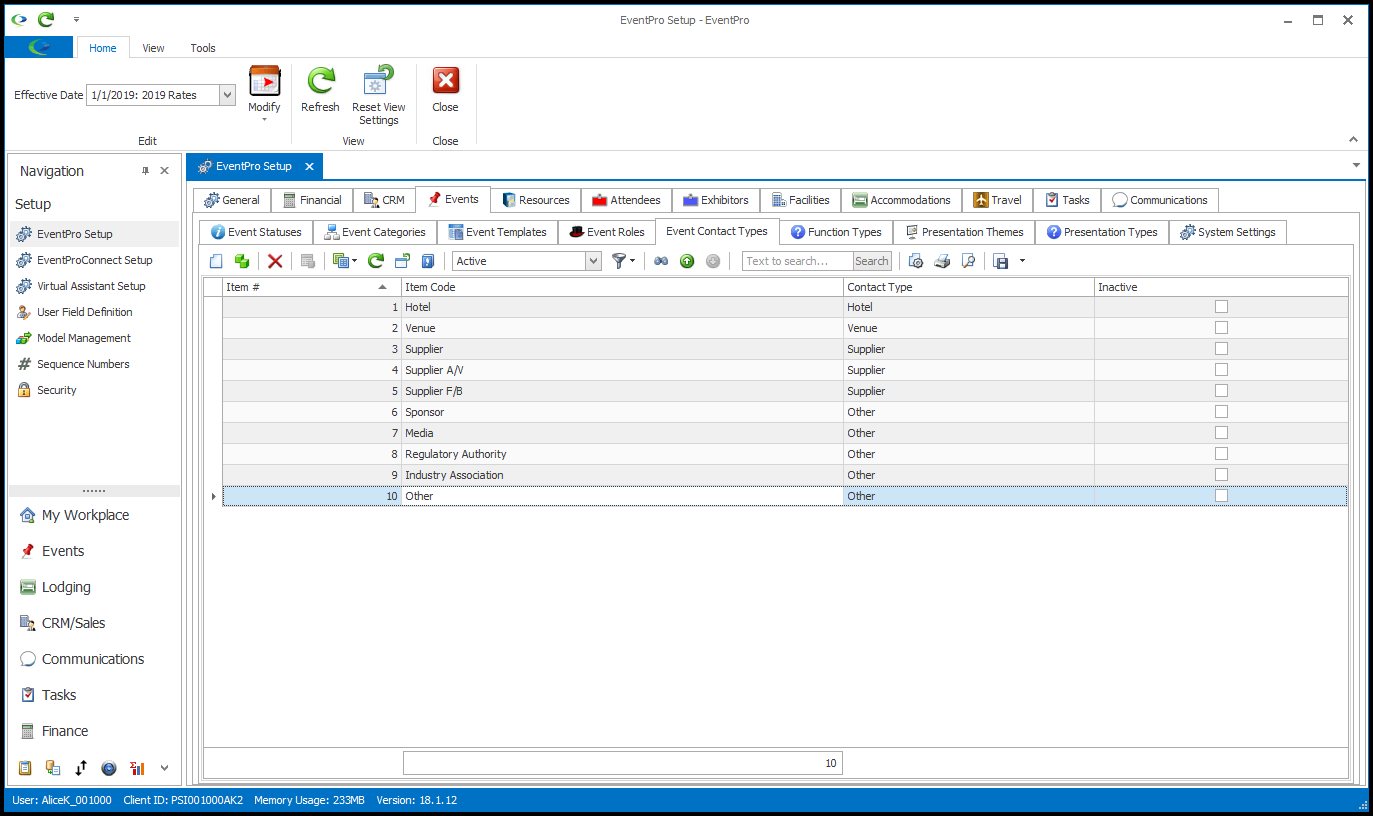
Task: Click the Search button
Action: pos(872,261)
